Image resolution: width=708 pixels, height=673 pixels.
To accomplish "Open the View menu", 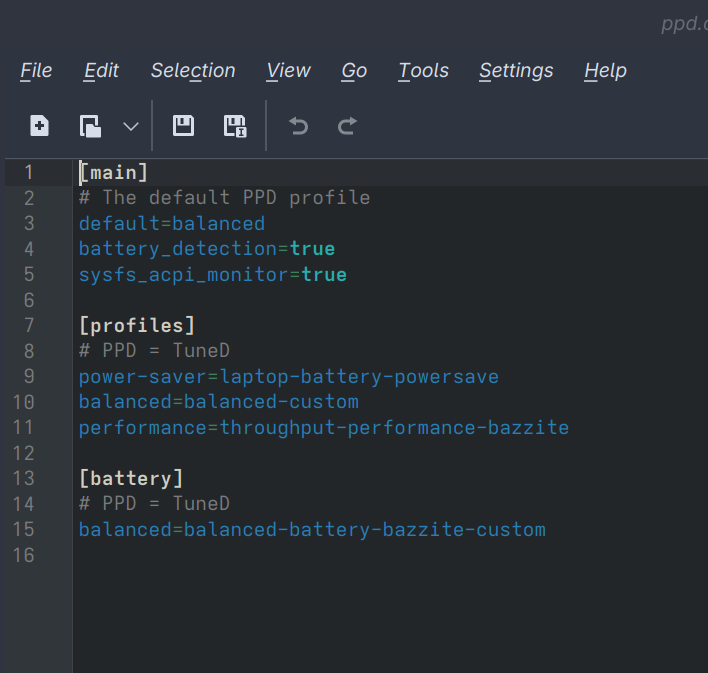I will 289,71.
